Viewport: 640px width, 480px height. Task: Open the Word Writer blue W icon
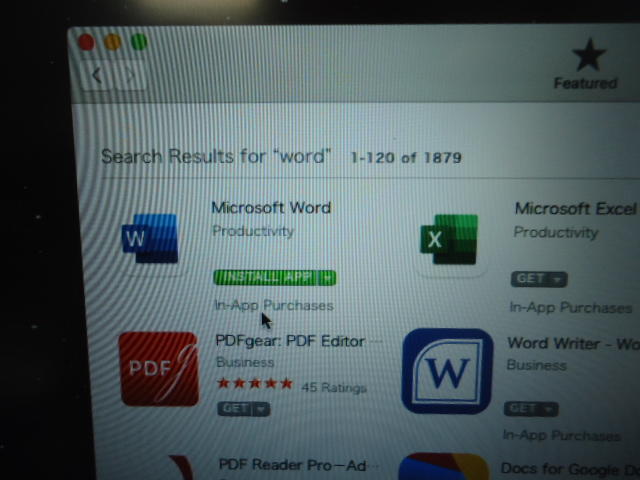448,371
